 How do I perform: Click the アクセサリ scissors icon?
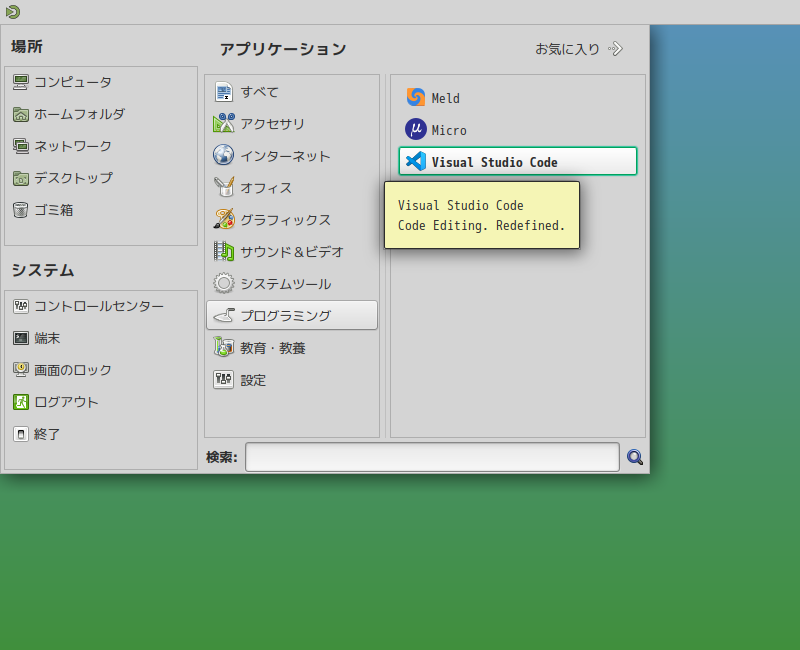(223, 124)
